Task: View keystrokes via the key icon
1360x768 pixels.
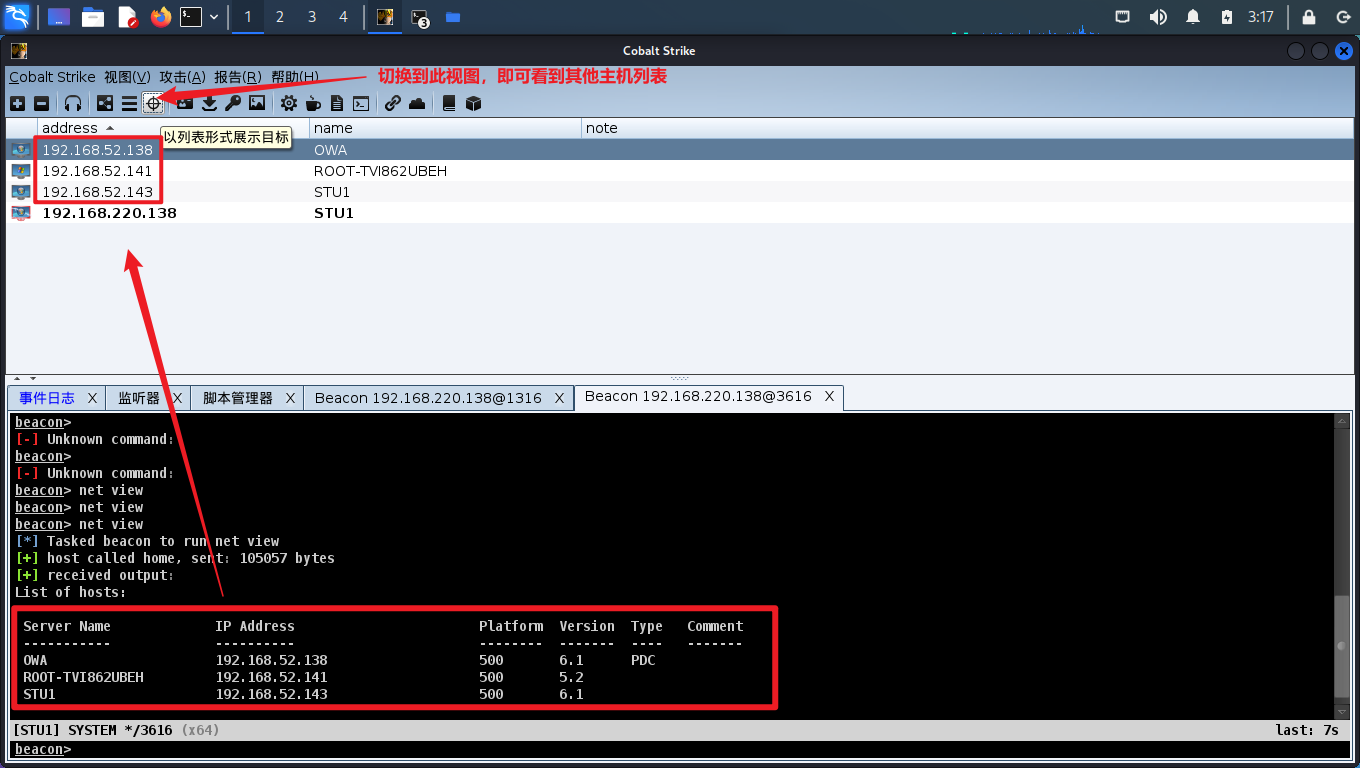Action: 233,103
